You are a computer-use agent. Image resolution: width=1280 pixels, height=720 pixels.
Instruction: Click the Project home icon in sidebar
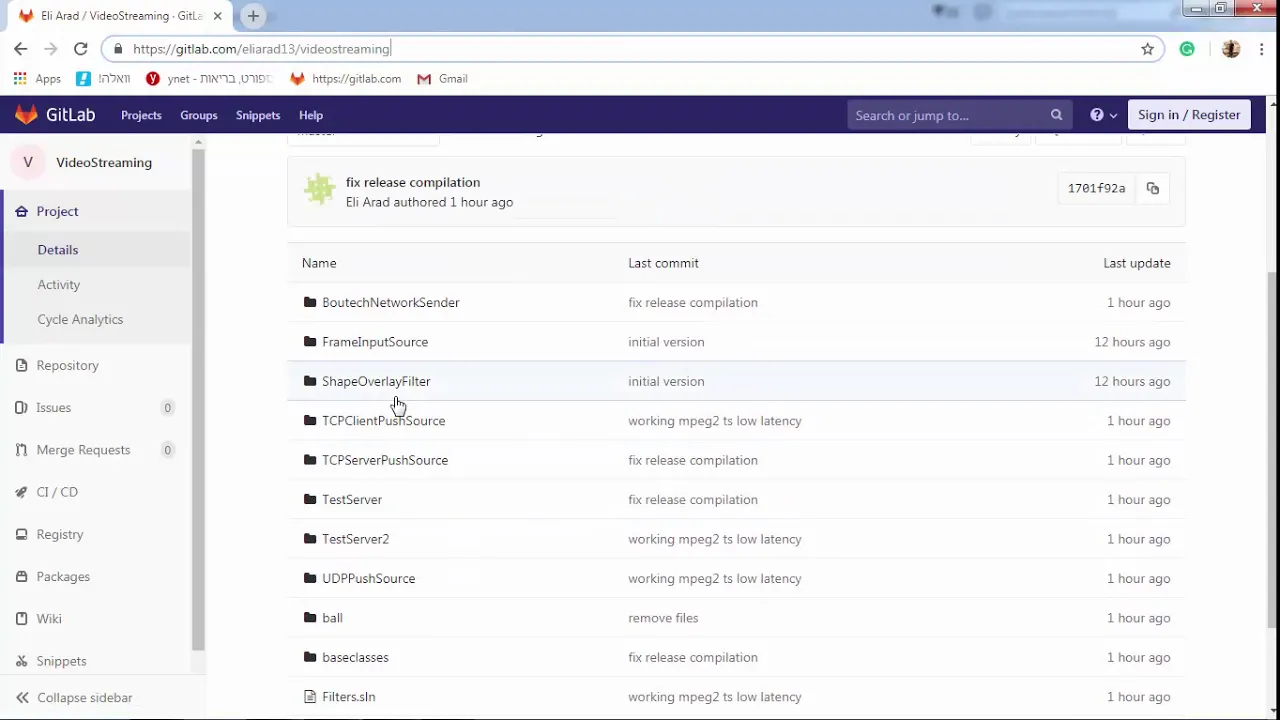click(21, 211)
